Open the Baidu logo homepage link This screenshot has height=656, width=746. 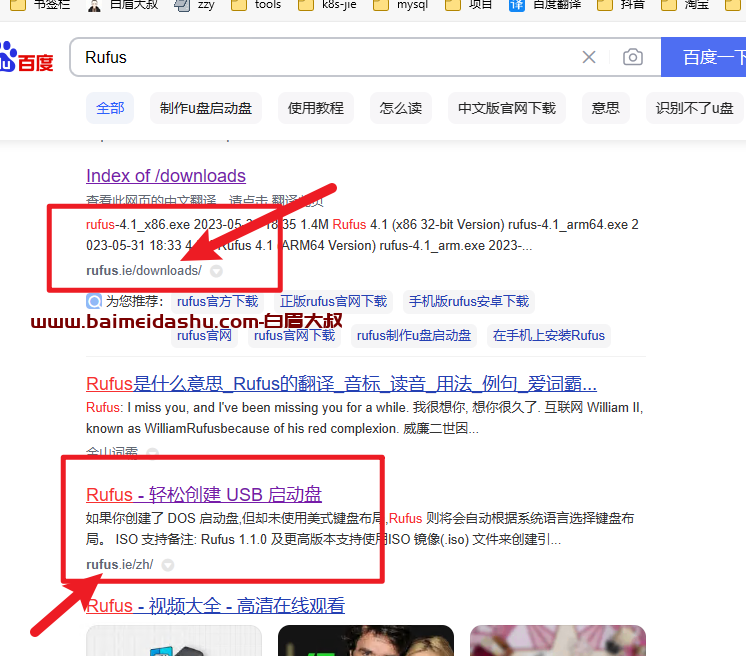[26, 58]
